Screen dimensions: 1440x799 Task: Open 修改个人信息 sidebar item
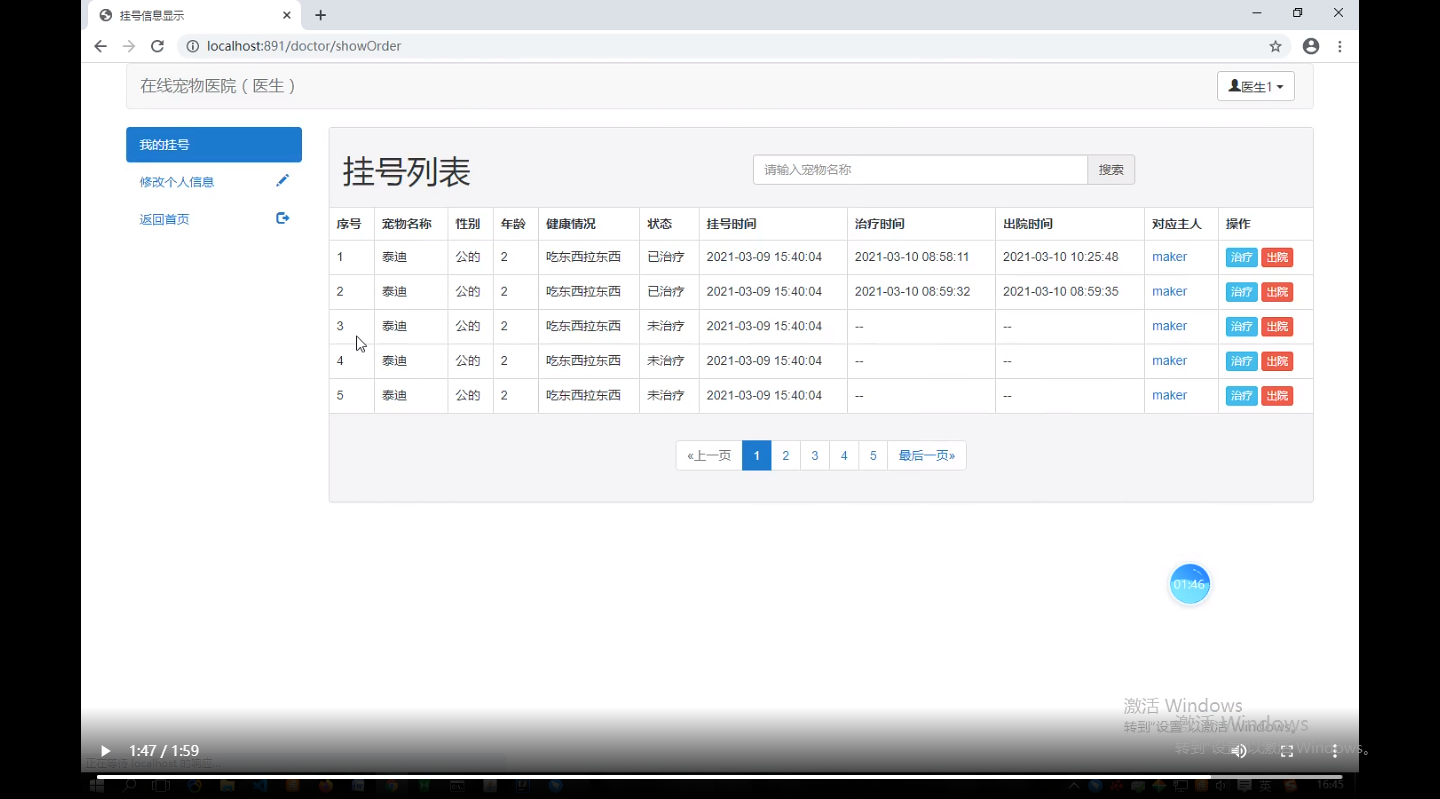pos(214,181)
